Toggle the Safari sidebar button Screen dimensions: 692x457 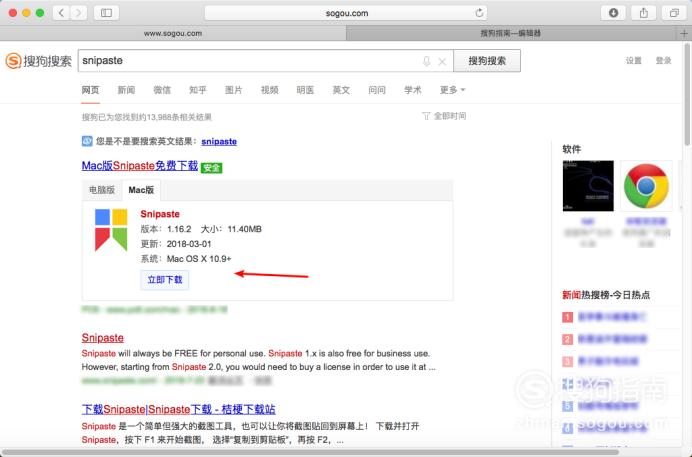tap(106, 13)
